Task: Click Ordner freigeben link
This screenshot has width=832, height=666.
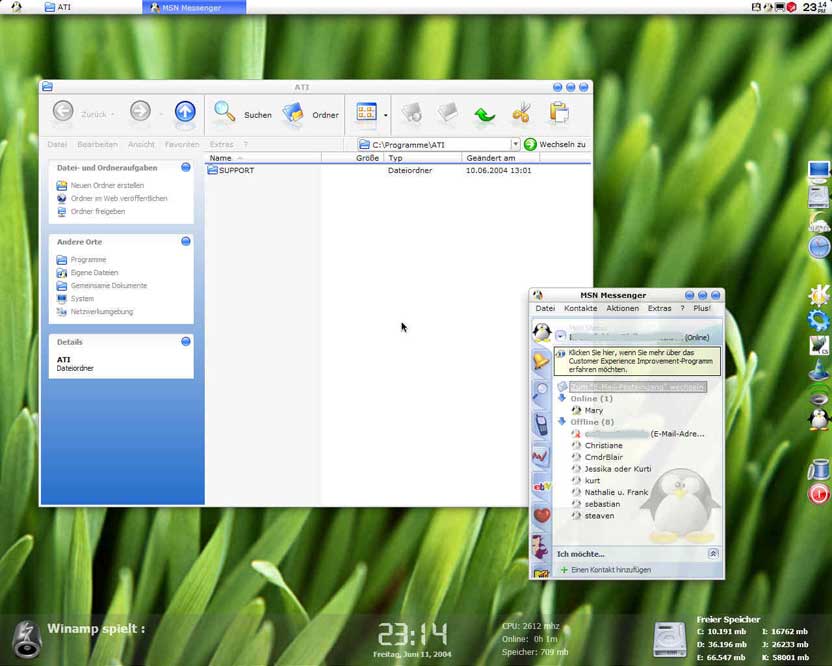Action: [98, 211]
